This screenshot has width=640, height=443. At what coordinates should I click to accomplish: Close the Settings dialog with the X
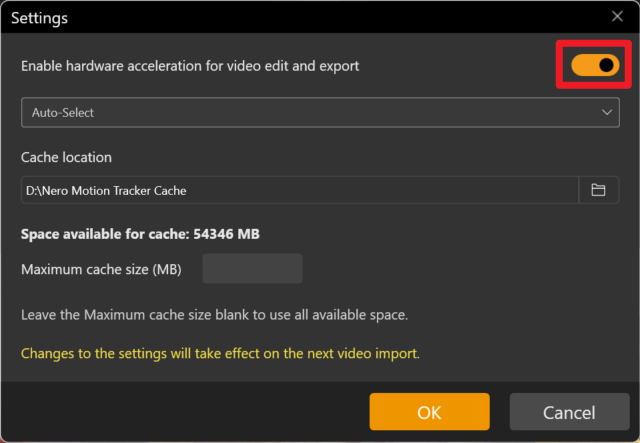coord(617,16)
